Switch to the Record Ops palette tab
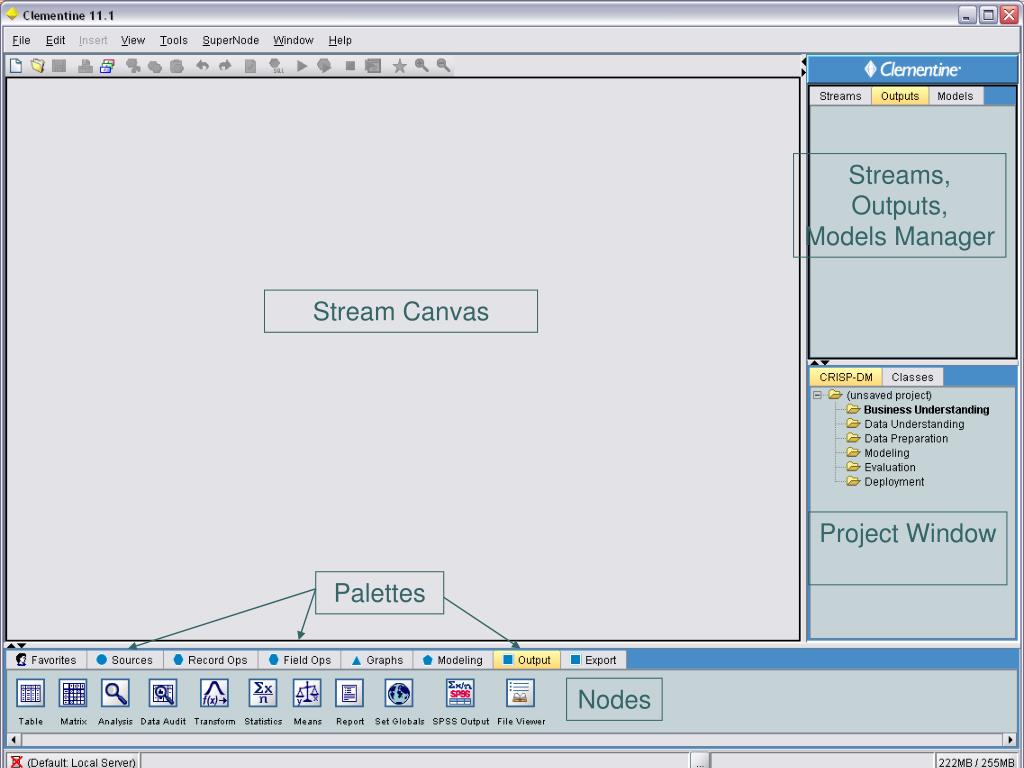1024x768 pixels. pos(210,660)
